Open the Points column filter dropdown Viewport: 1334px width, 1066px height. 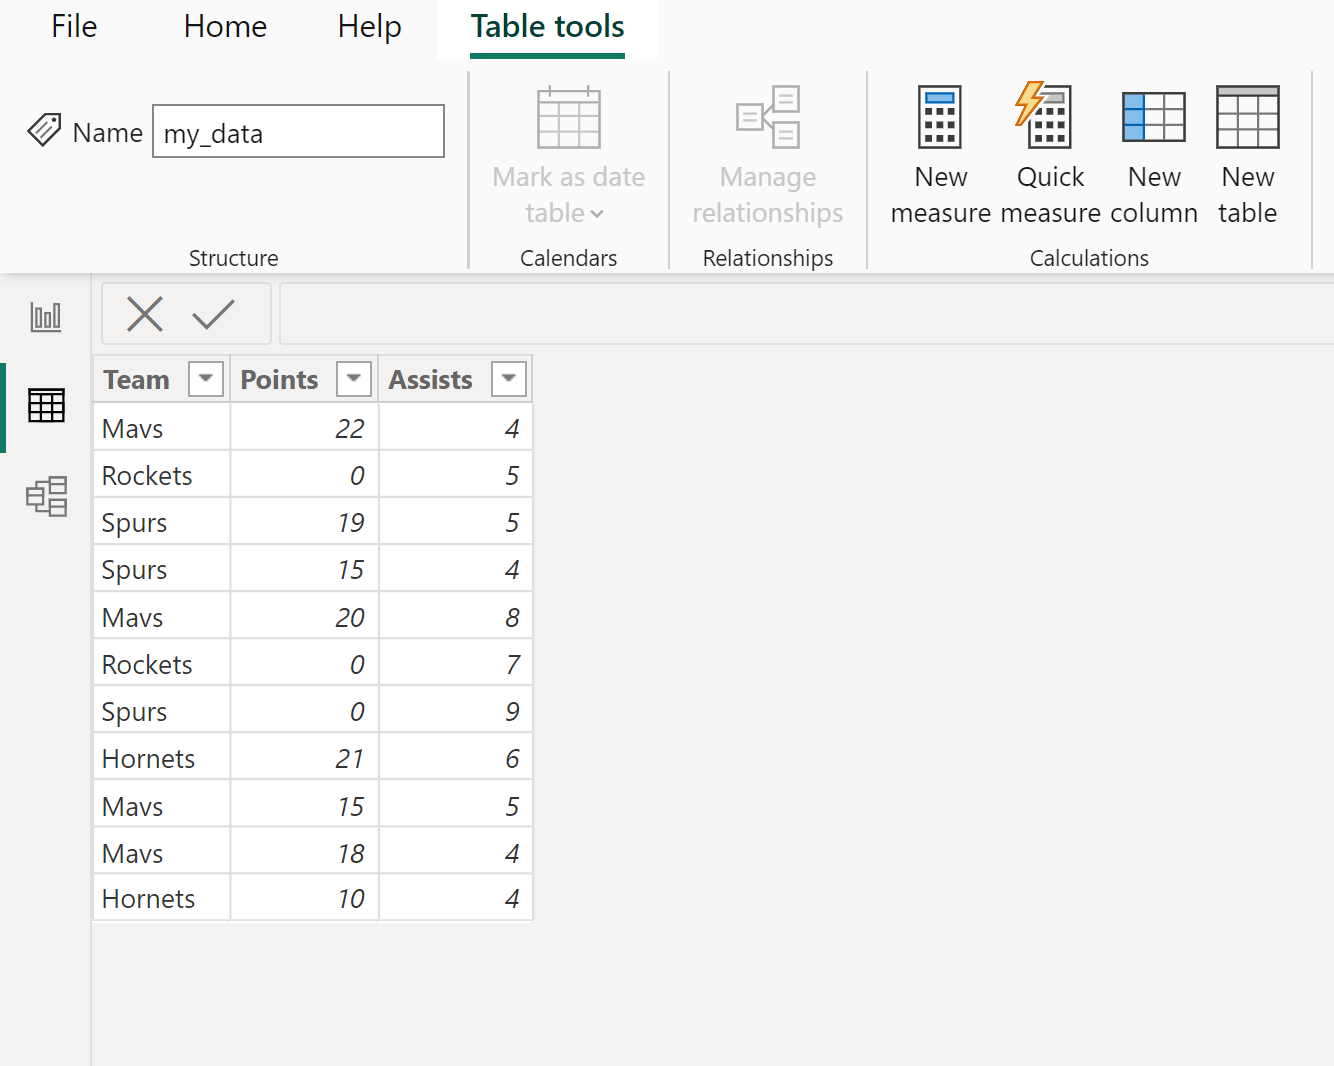[x=354, y=379]
